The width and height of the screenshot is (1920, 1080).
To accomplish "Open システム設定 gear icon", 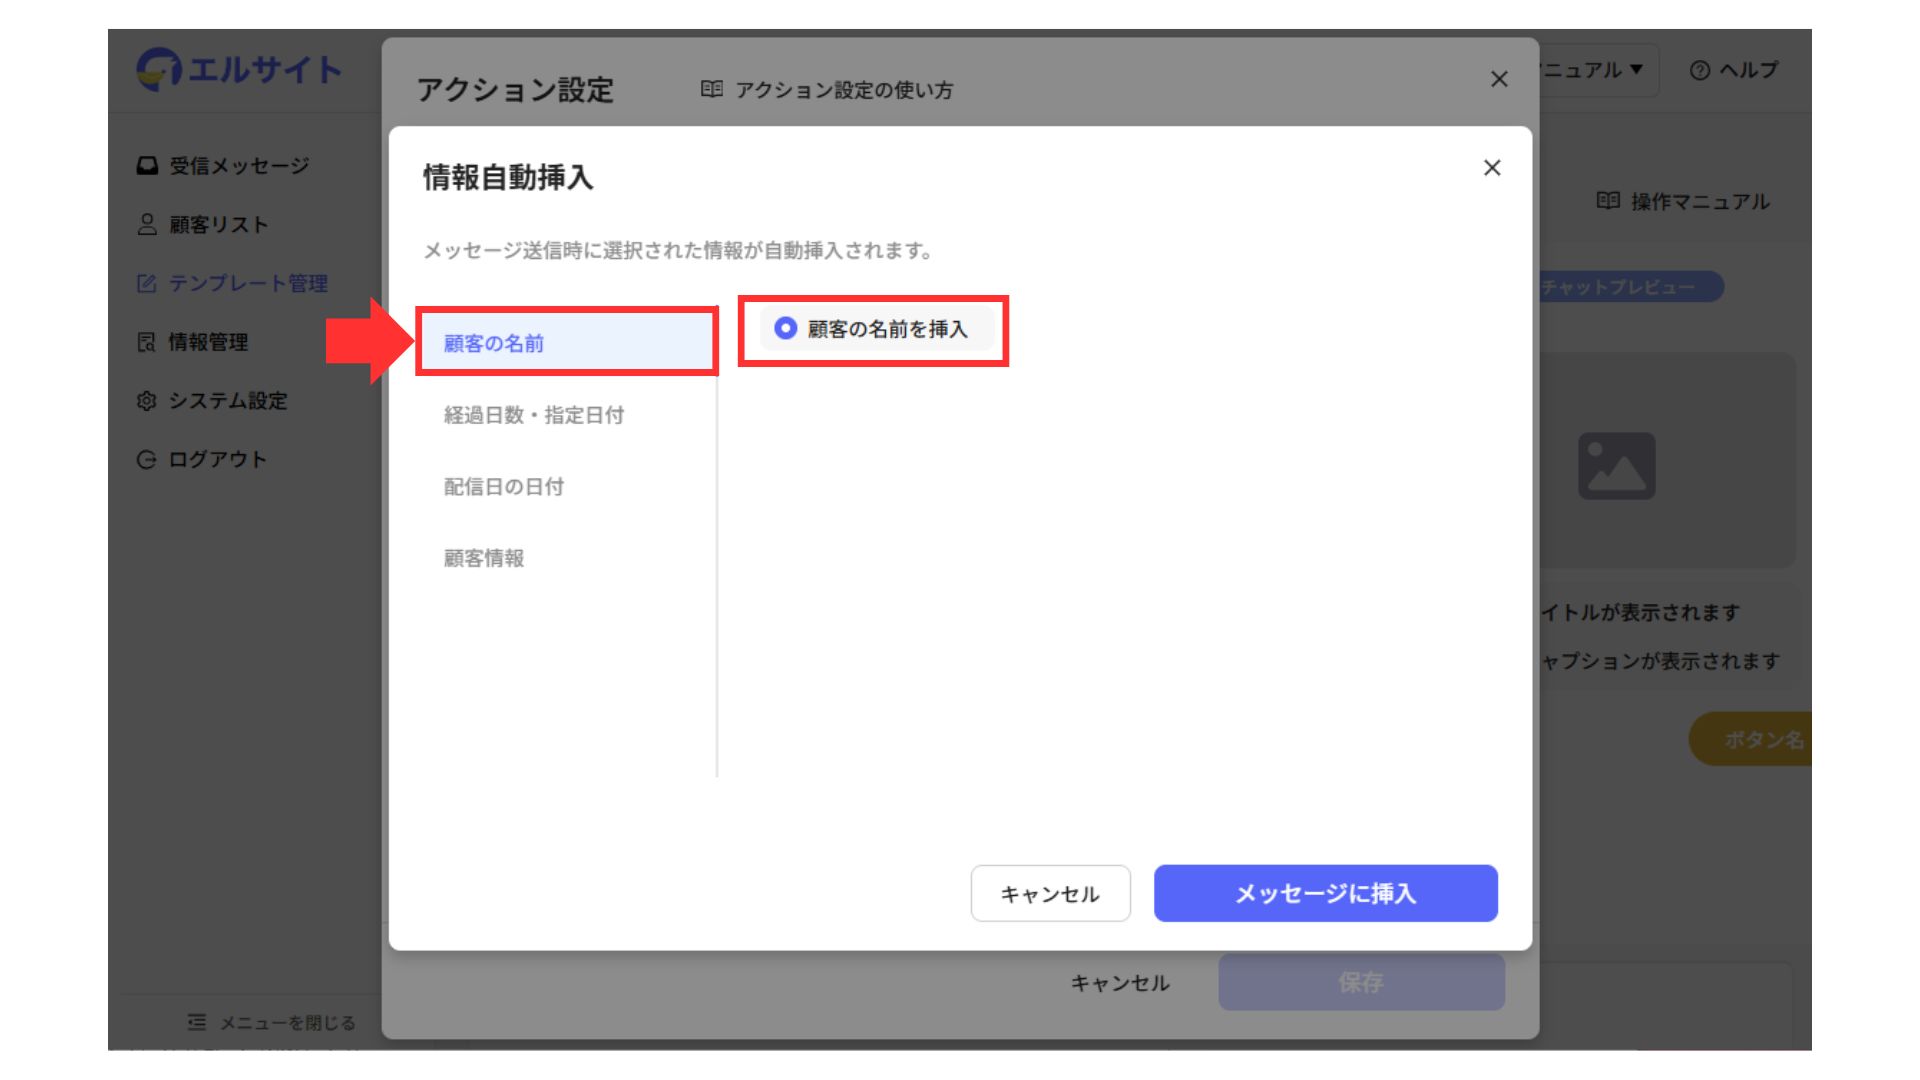I will coord(147,401).
